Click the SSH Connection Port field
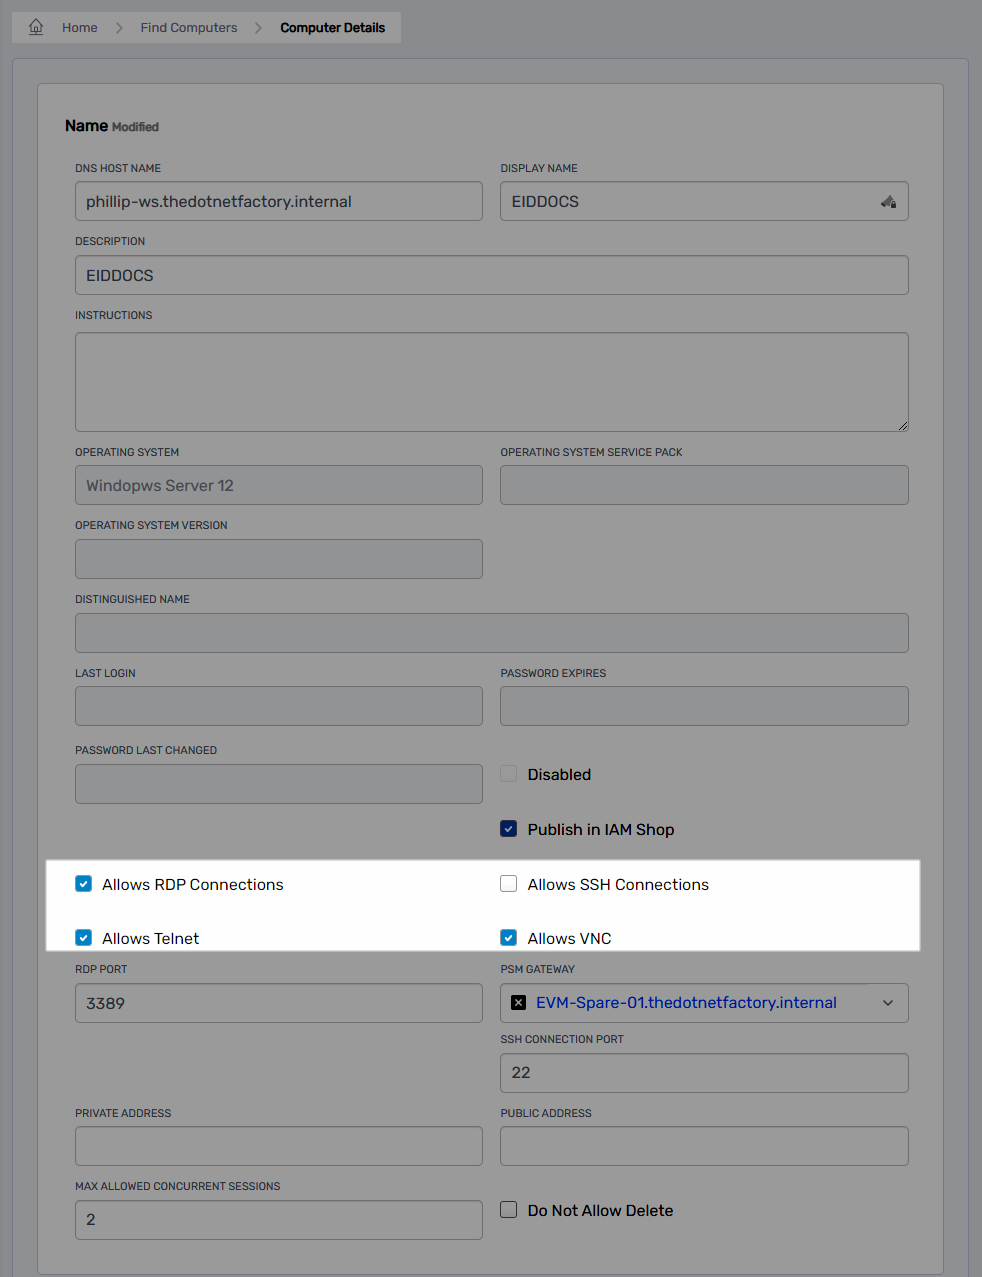Viewport: 982px width, 1277px height. point(703,1072)
